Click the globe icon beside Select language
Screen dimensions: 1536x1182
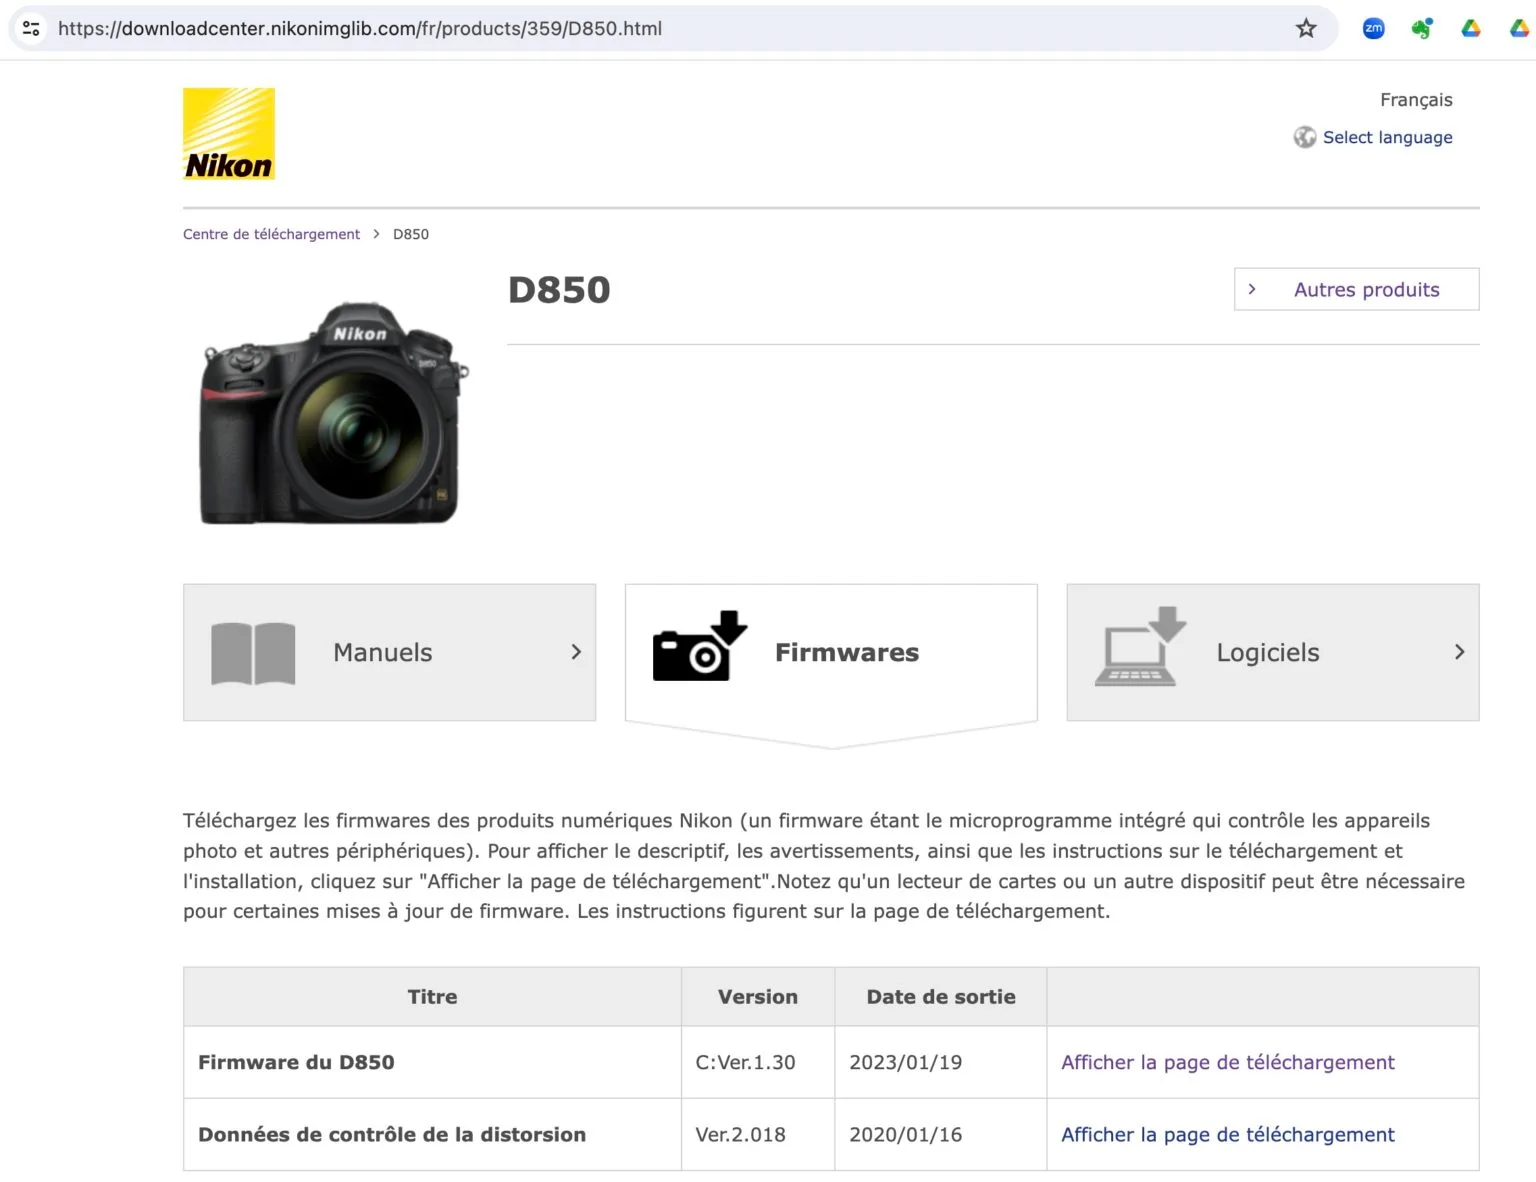tap(1304, 137)
